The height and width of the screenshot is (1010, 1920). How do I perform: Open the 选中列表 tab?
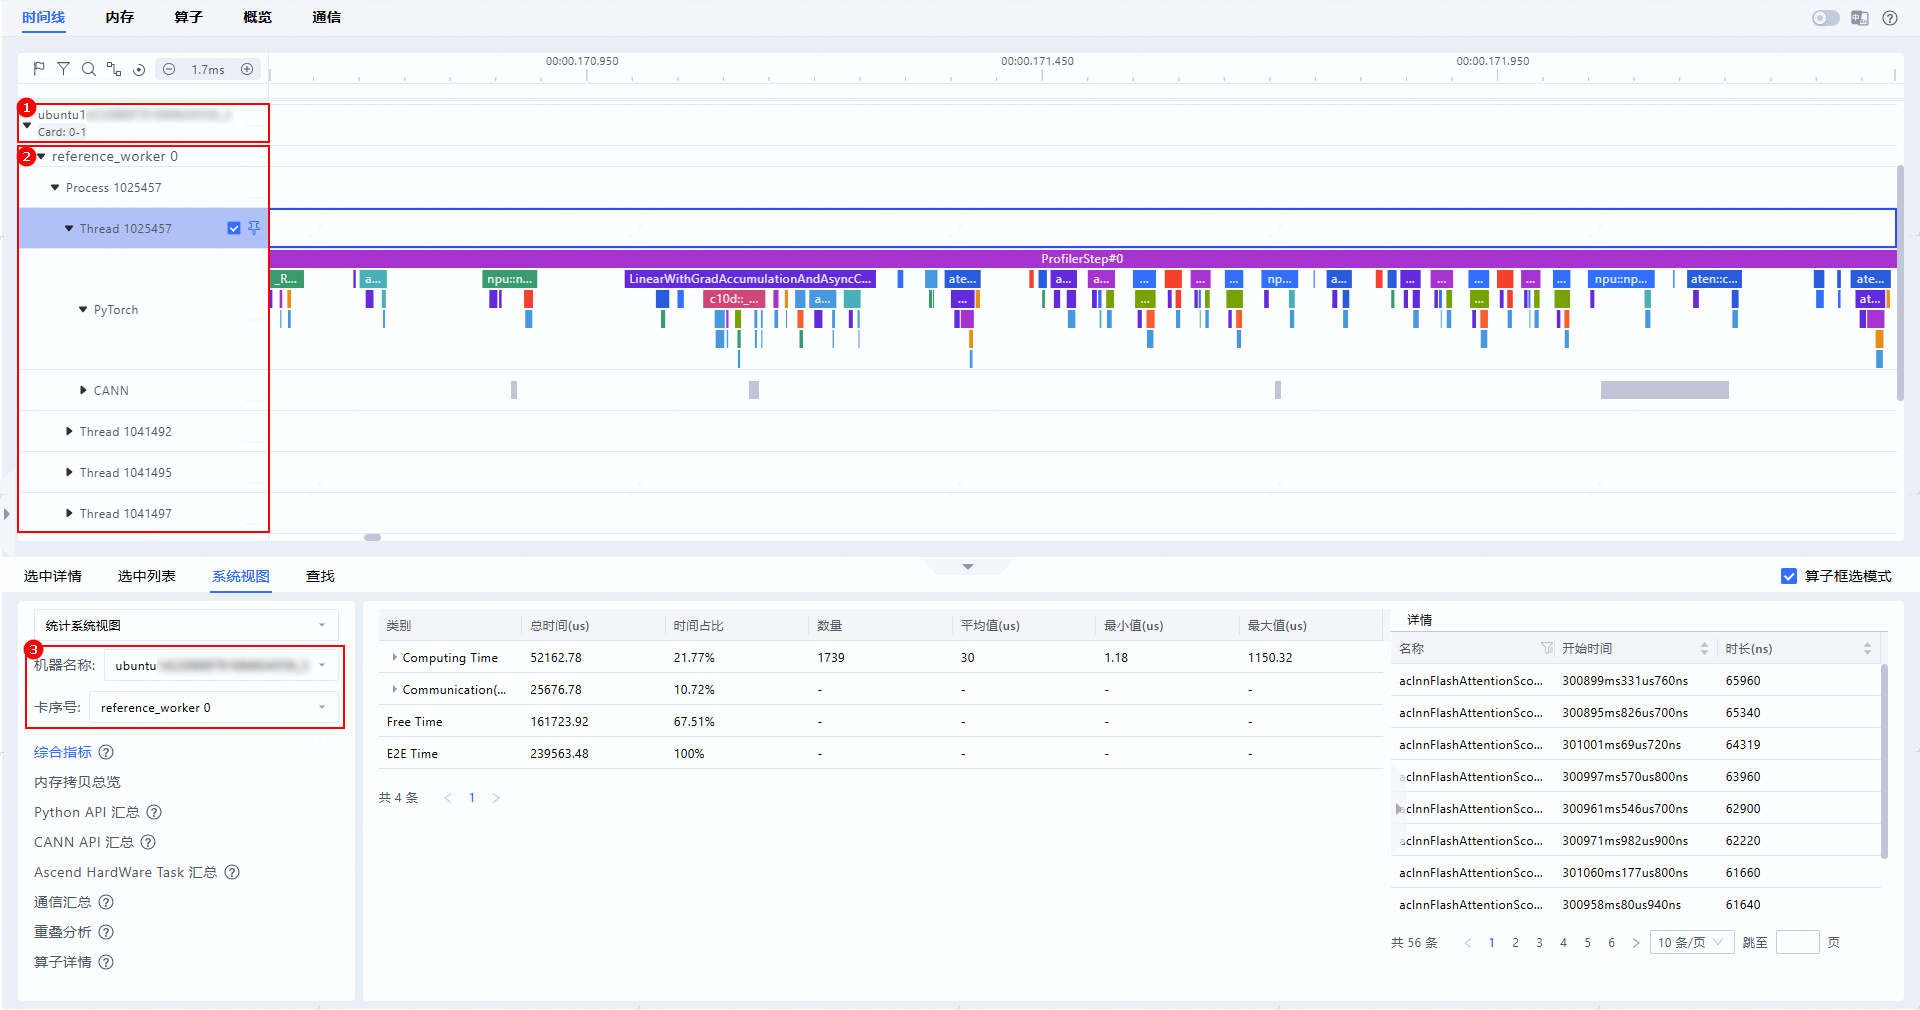tap(146, 576)
